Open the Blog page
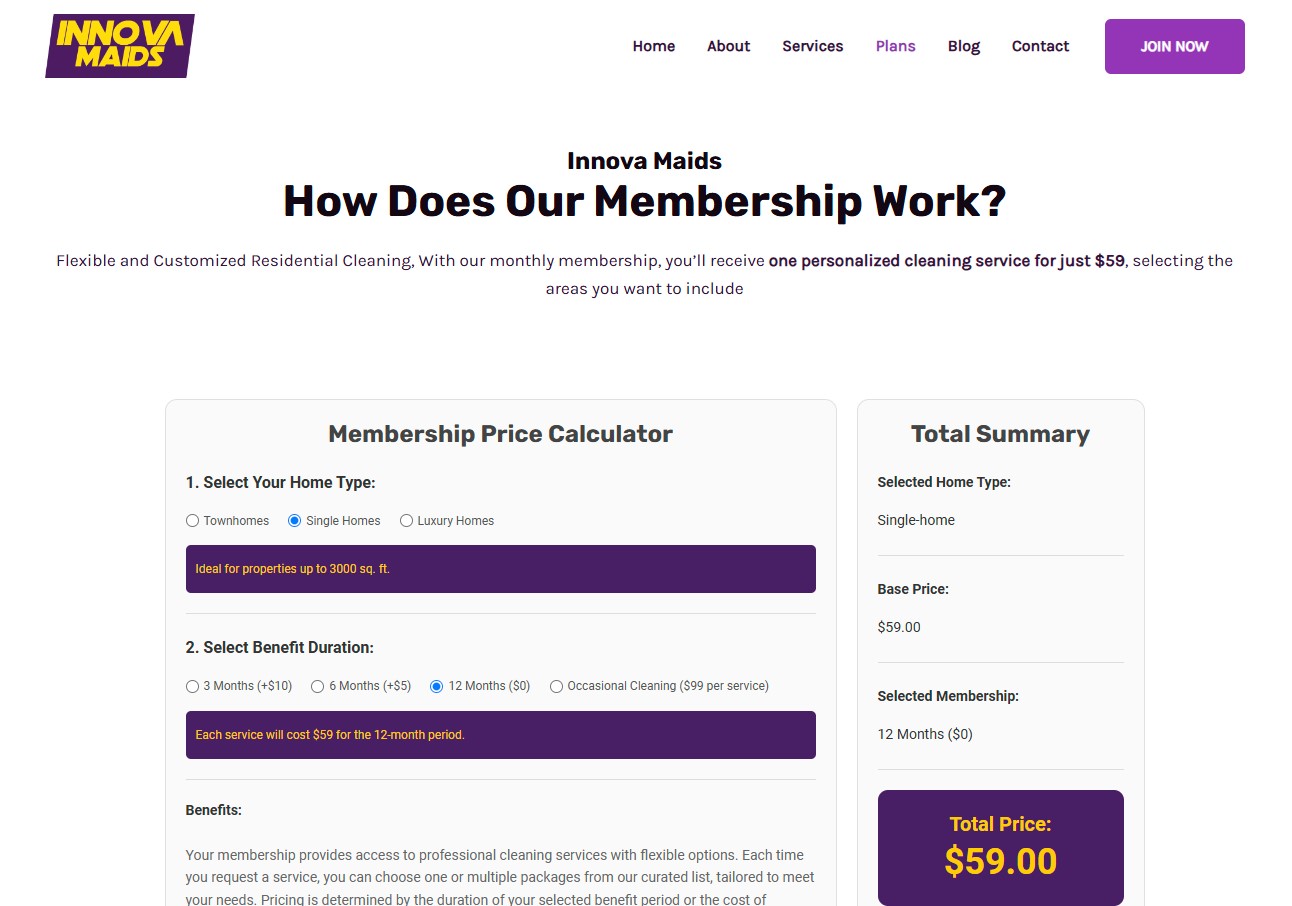Screen dimensions: 1292x906 963,46
